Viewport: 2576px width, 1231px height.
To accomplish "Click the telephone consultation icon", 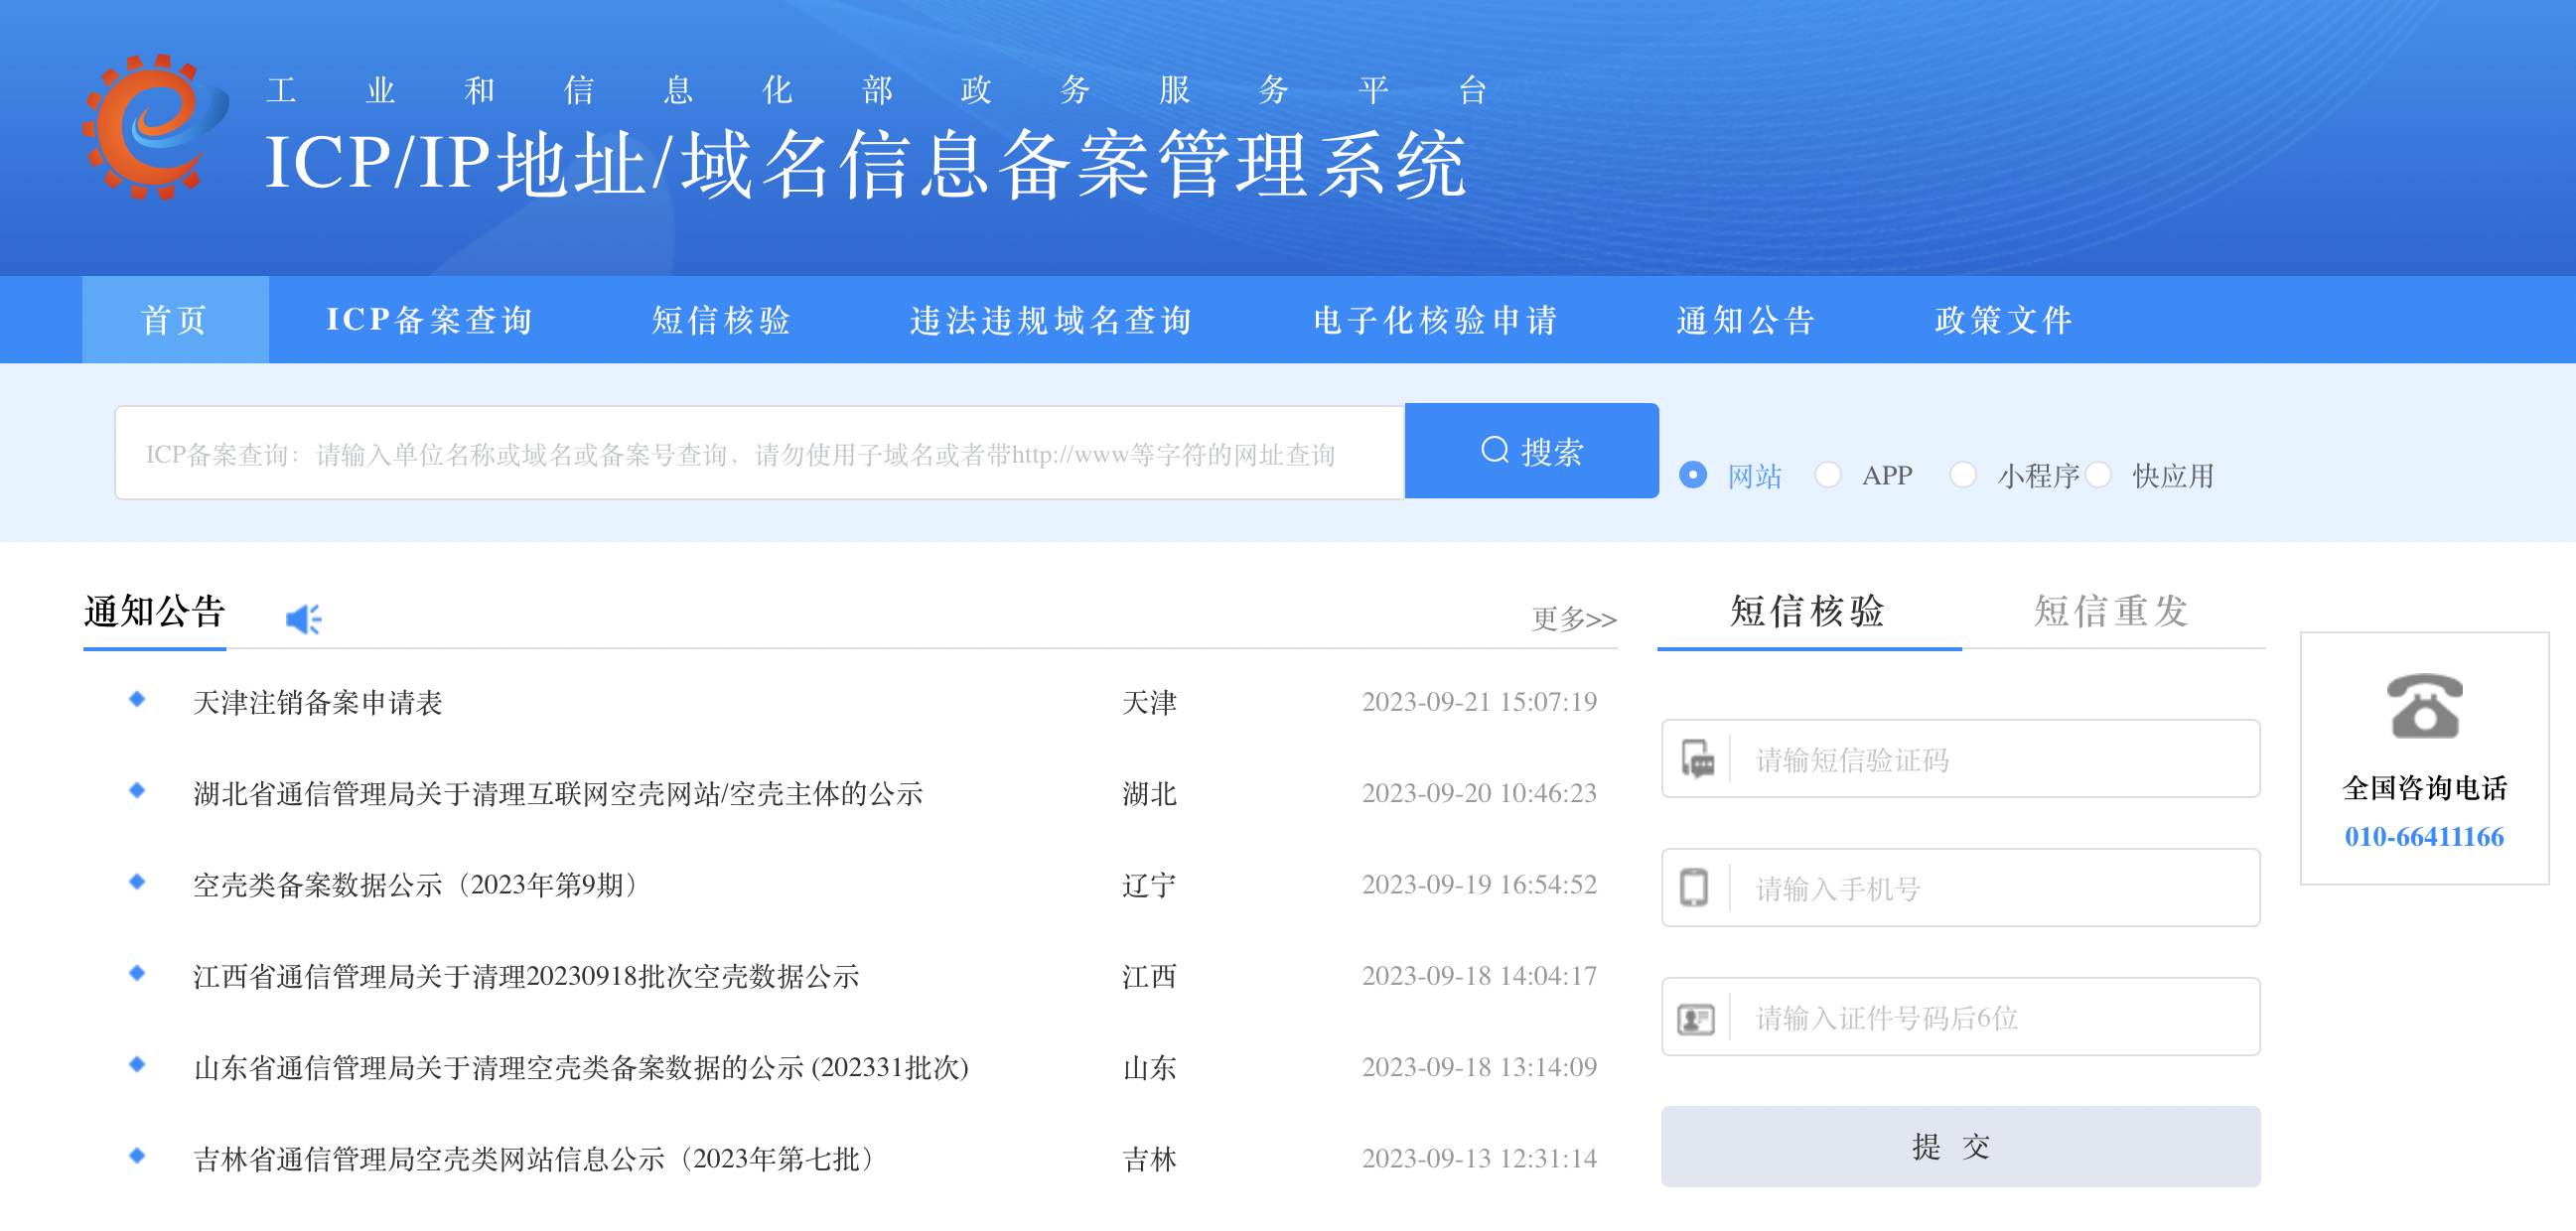I will (x=2423, y=706).
